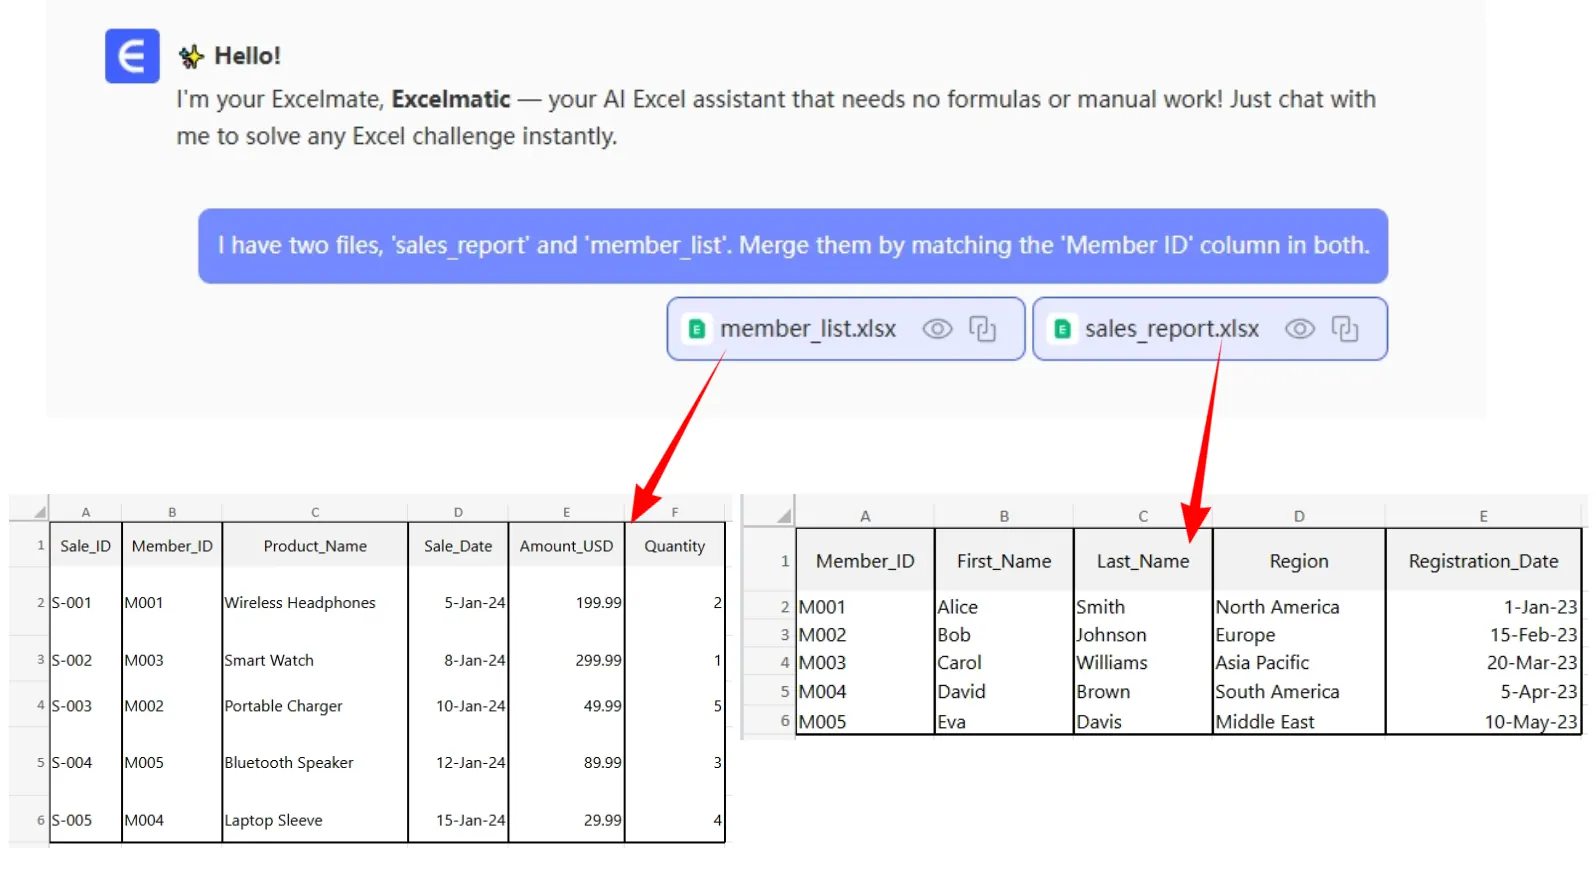Select the Amount_USD header cell

566,546
